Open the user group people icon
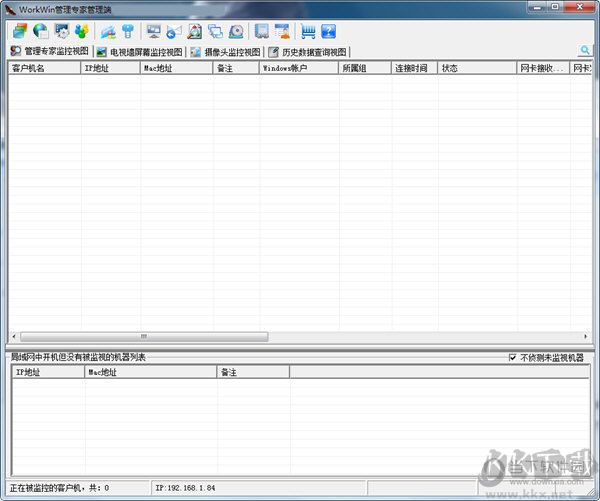Image resolution: width=600 pixels, height=501 pixels. click(82, 31)
